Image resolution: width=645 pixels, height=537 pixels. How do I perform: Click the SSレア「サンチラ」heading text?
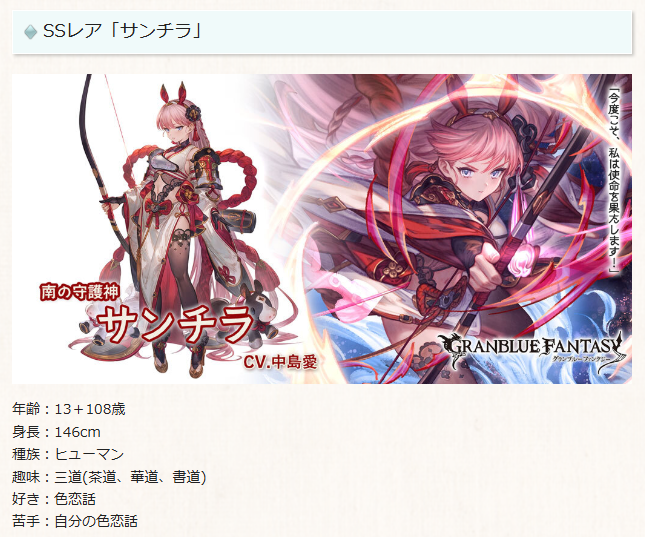coord(122,31)
